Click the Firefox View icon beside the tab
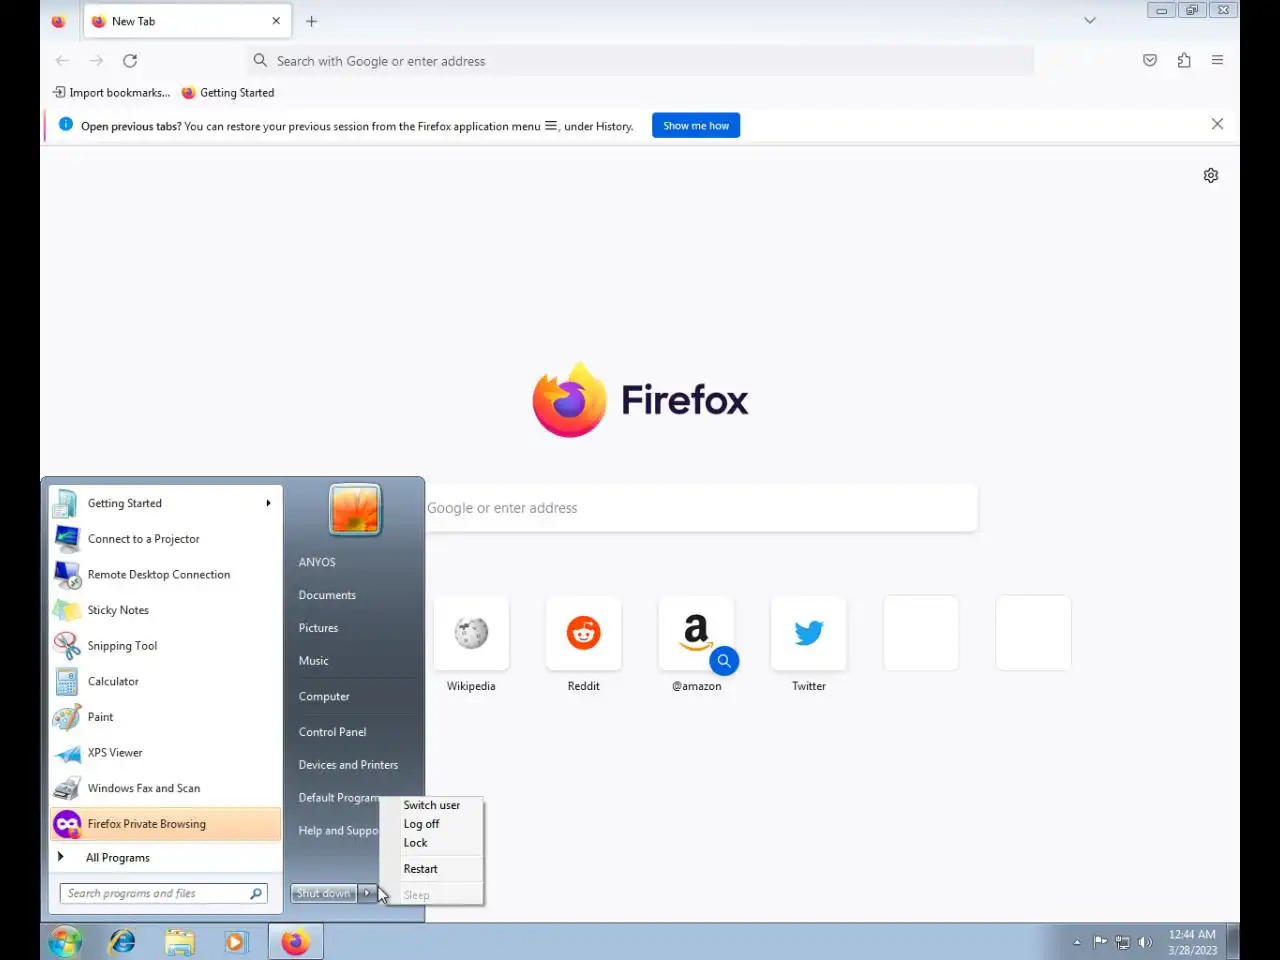The width and height of the screenshot is (1280, 960). 59,21
